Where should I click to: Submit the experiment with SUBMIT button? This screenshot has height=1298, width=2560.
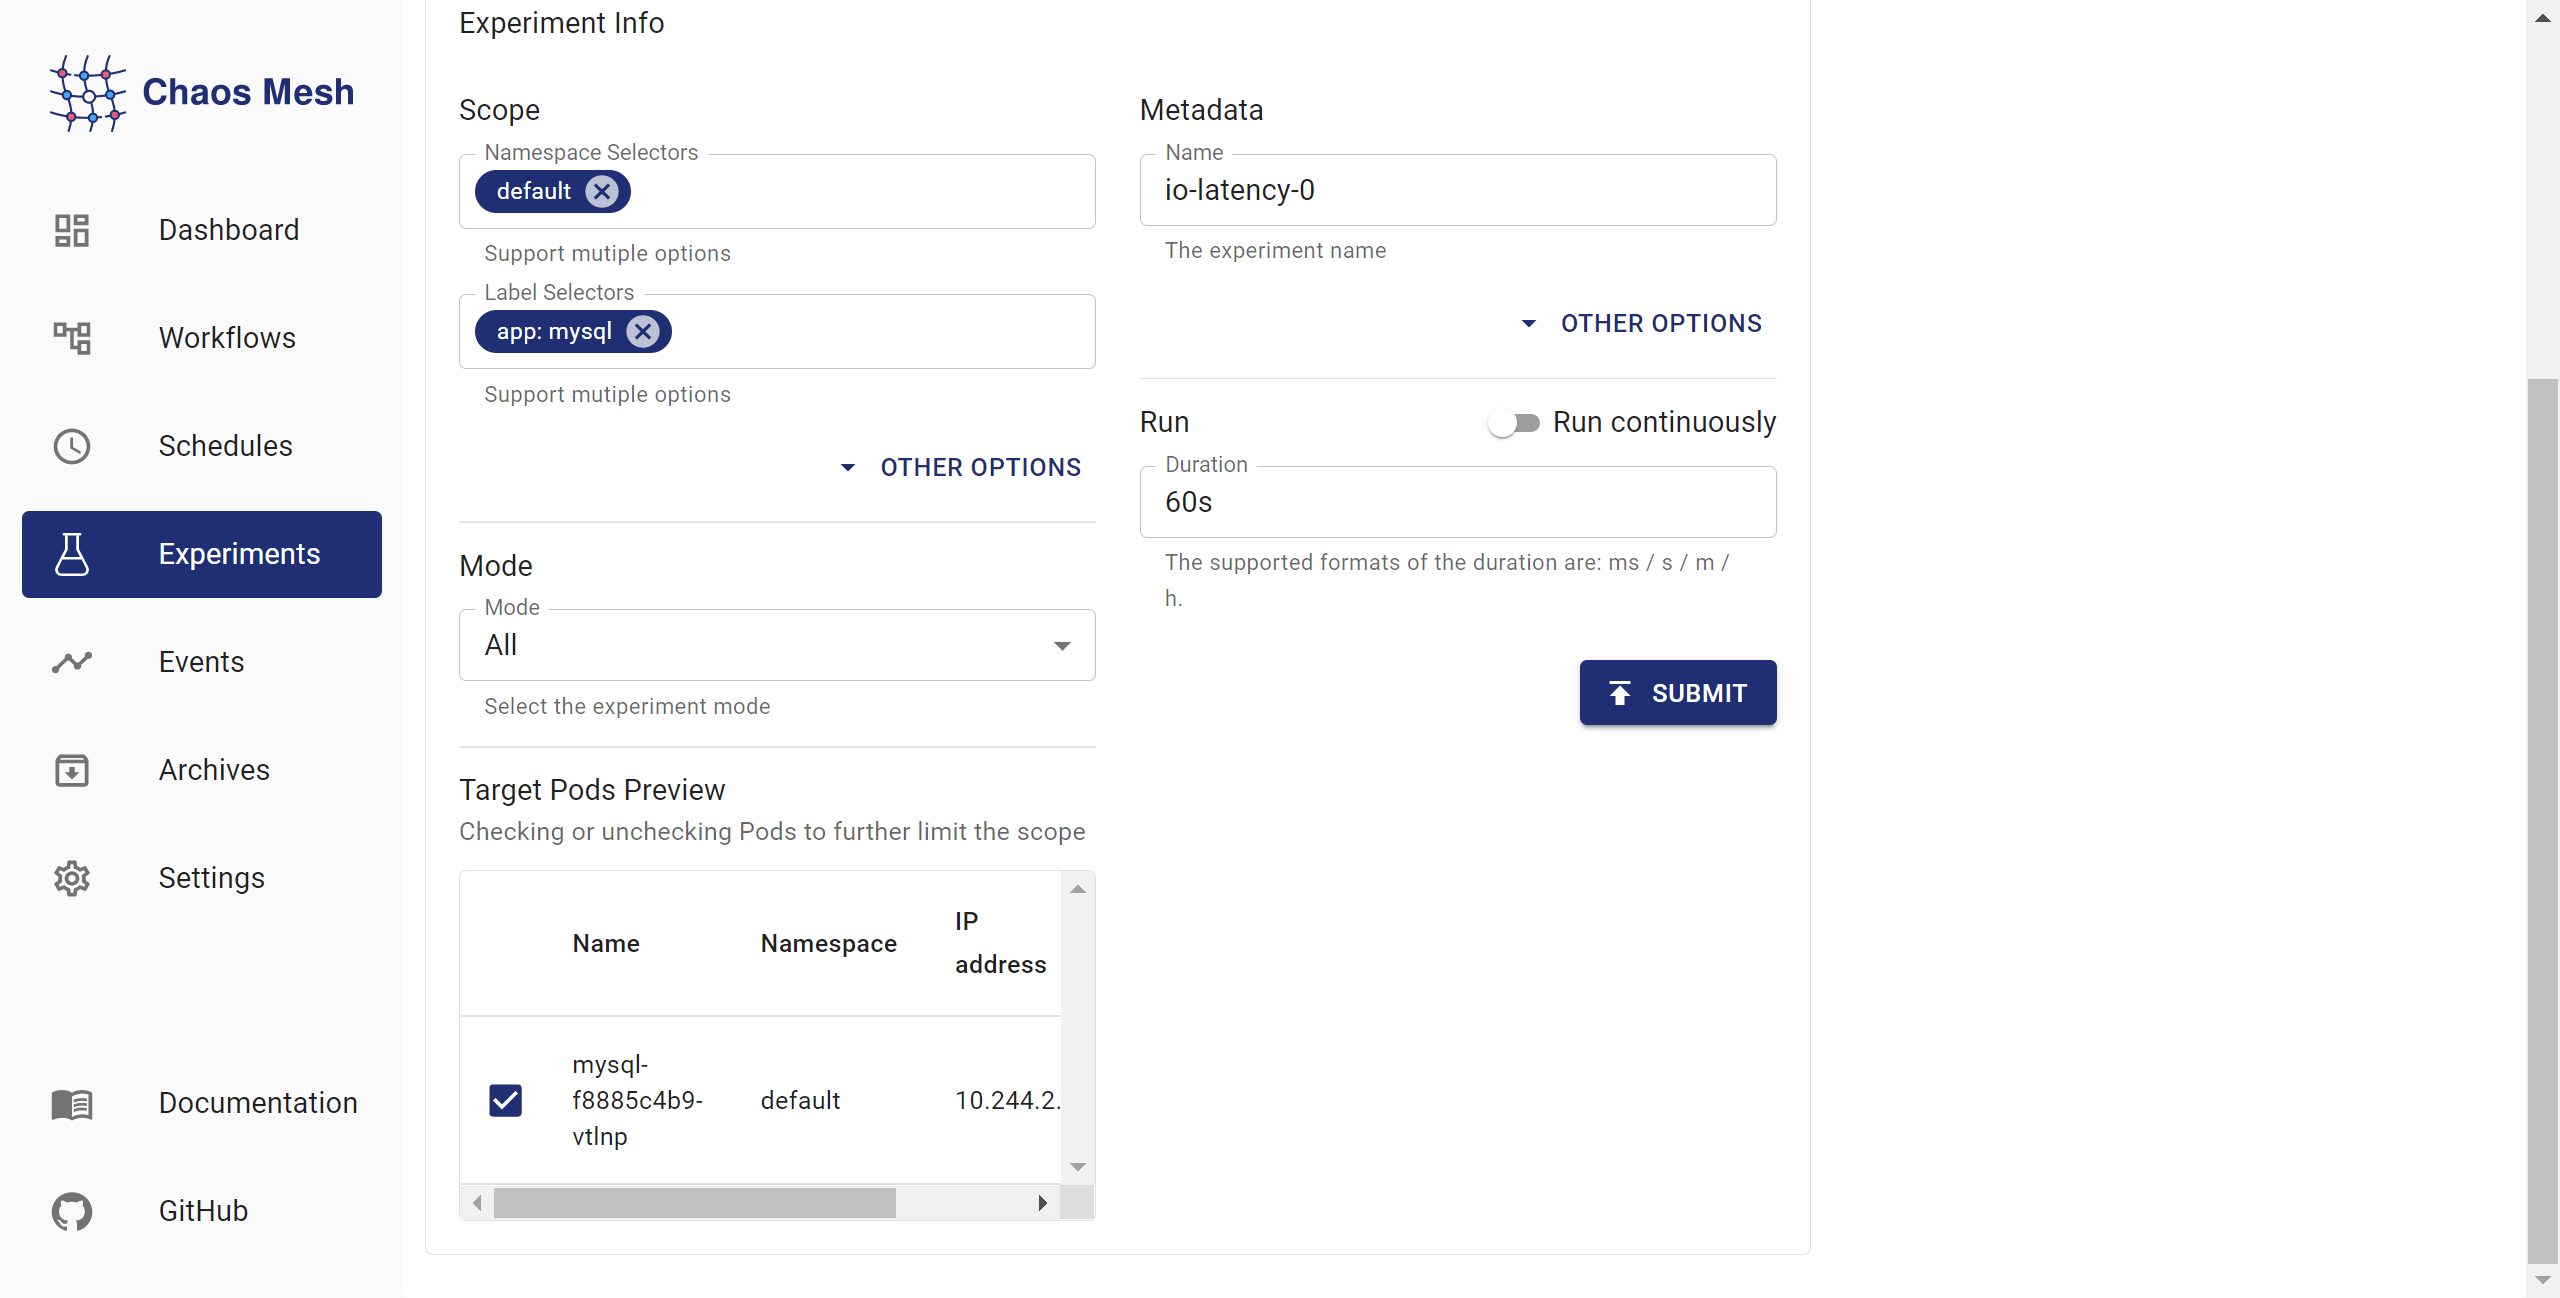pos(1677,693)
